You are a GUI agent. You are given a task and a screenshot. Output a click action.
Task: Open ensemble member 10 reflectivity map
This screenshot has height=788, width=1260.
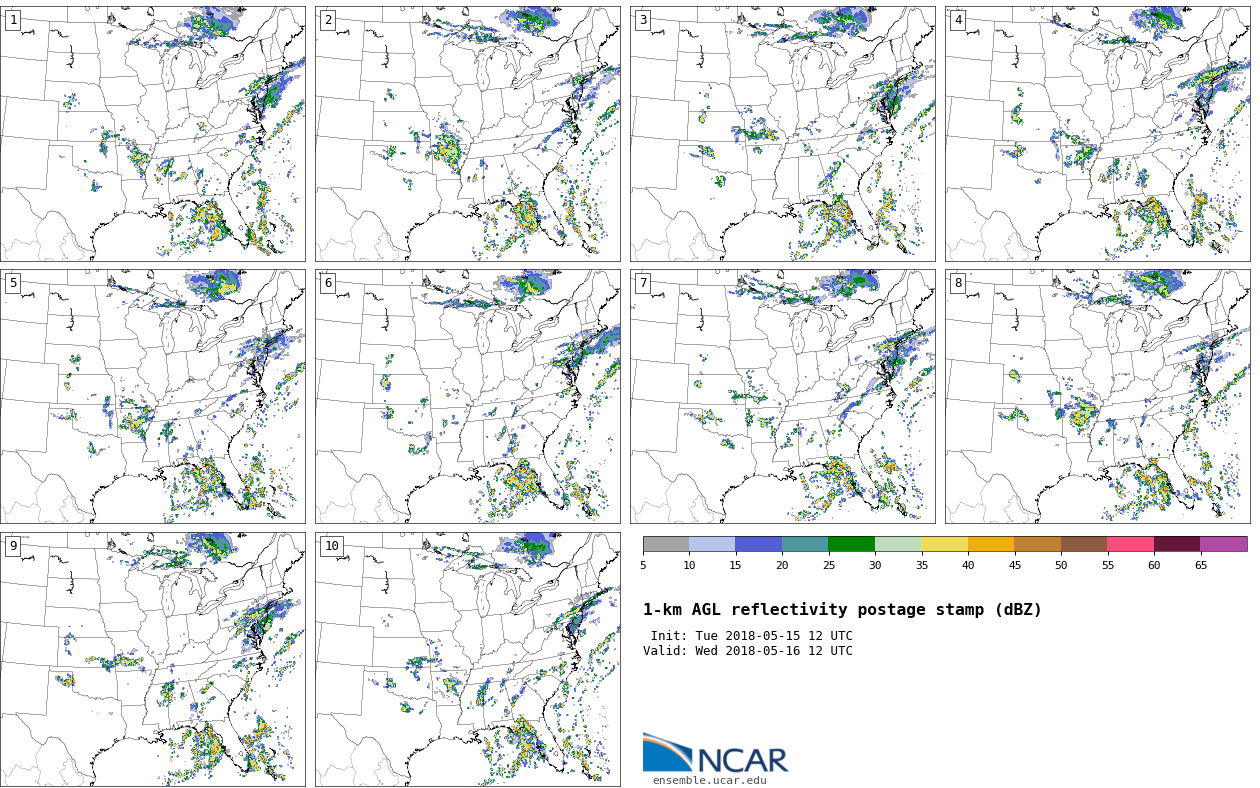(468, 659)
